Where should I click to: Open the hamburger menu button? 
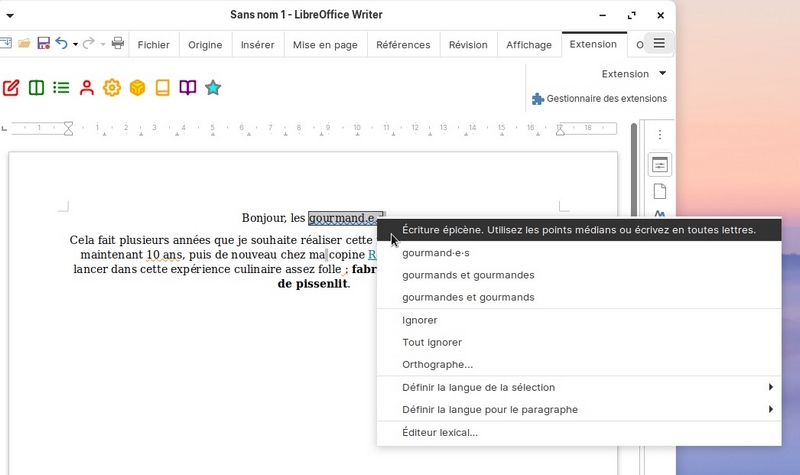659,43
